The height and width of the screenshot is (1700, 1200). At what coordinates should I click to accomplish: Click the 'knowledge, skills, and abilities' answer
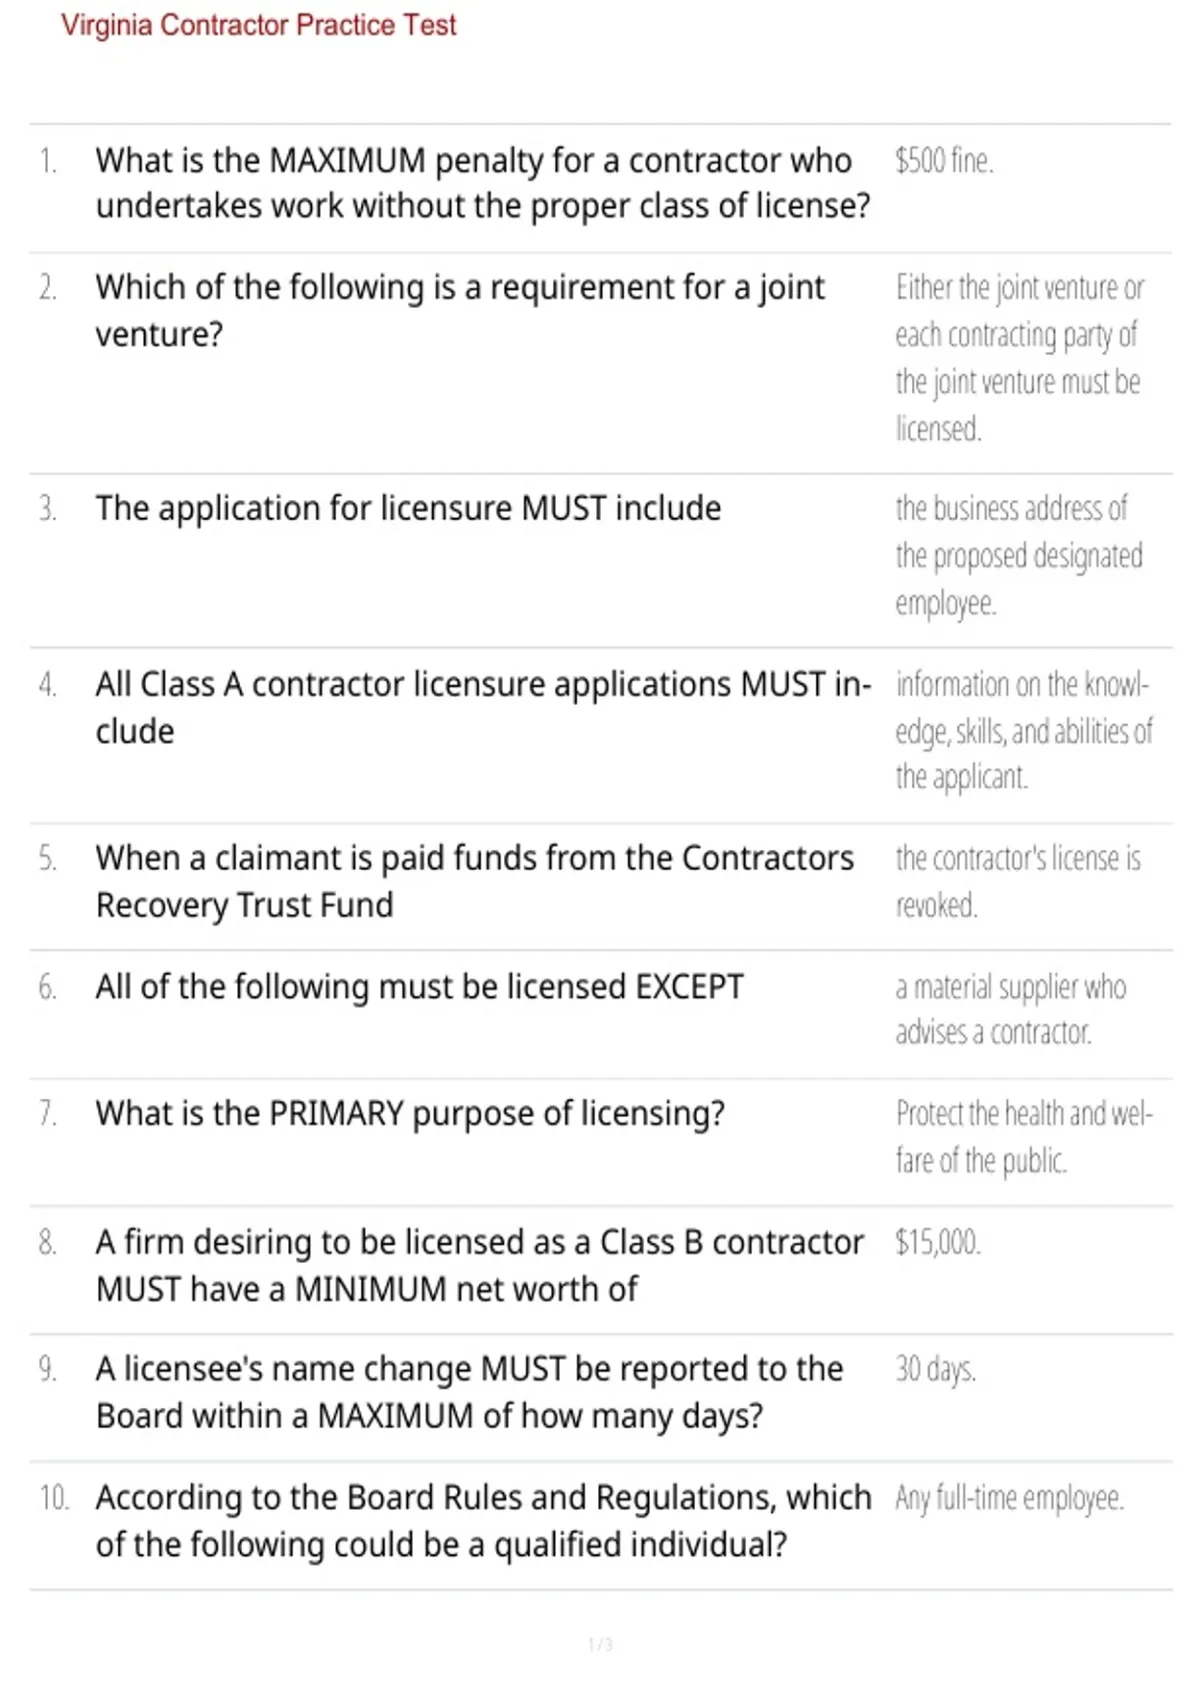1024,731
